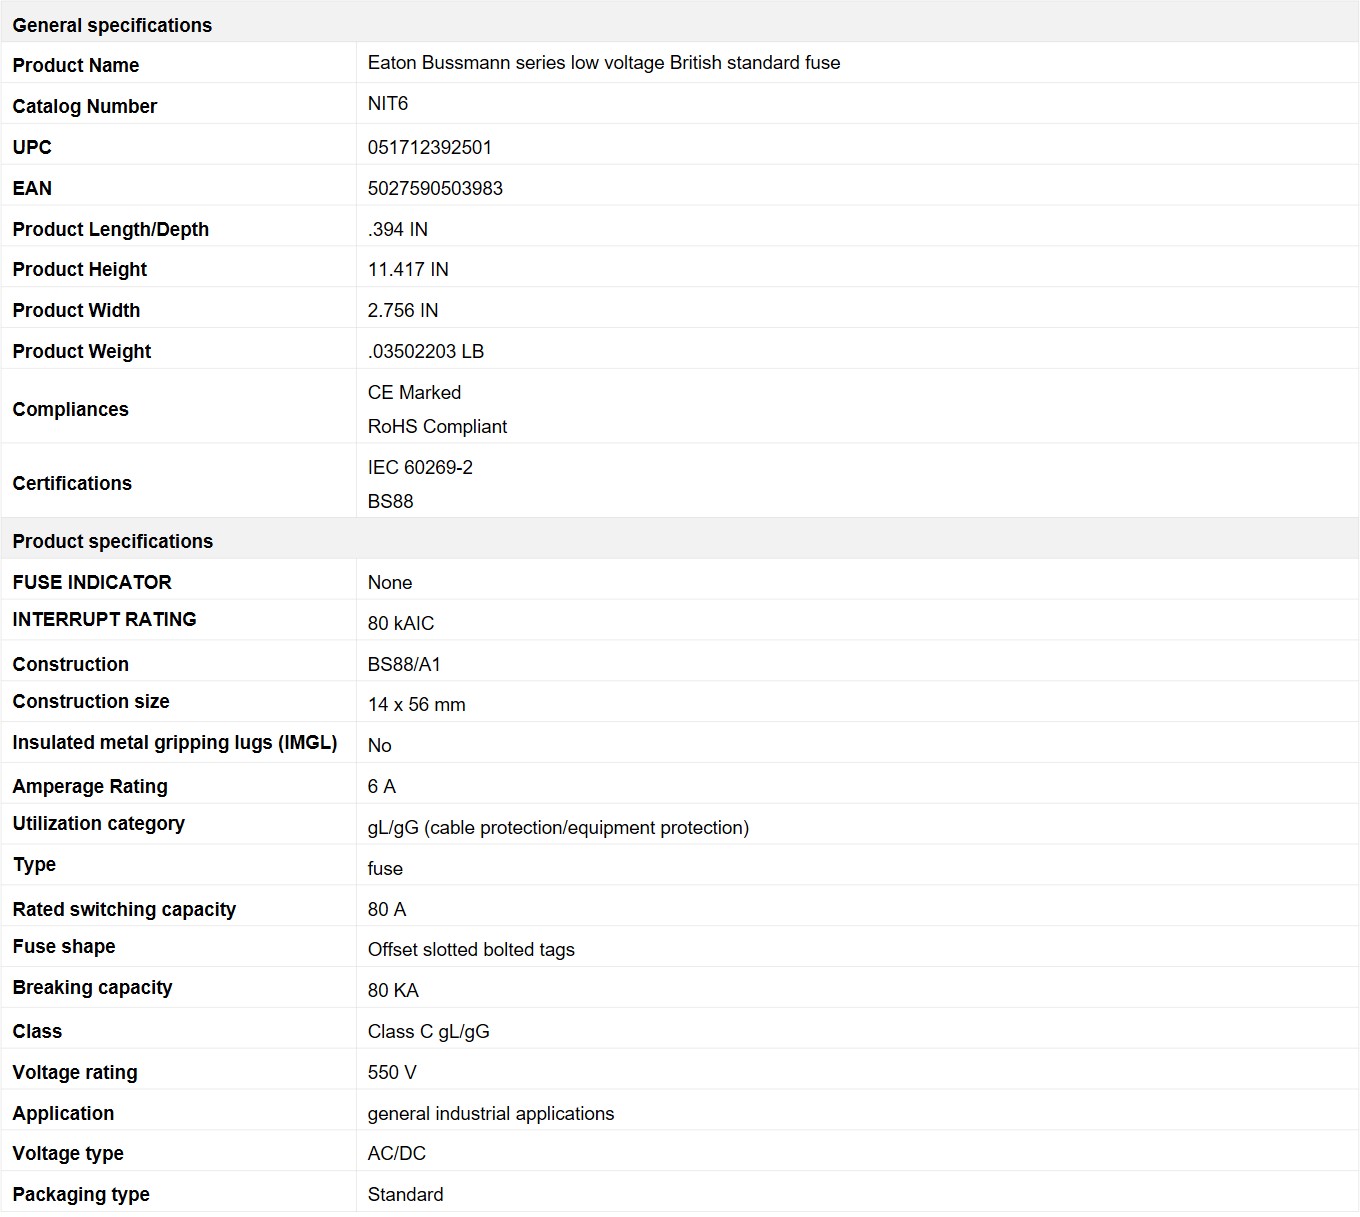Click the INTERRUPT RATING value 80 kAIC
This screenshot has height=1217, width=1360.
pyautogui.click(x=400, y=623)
